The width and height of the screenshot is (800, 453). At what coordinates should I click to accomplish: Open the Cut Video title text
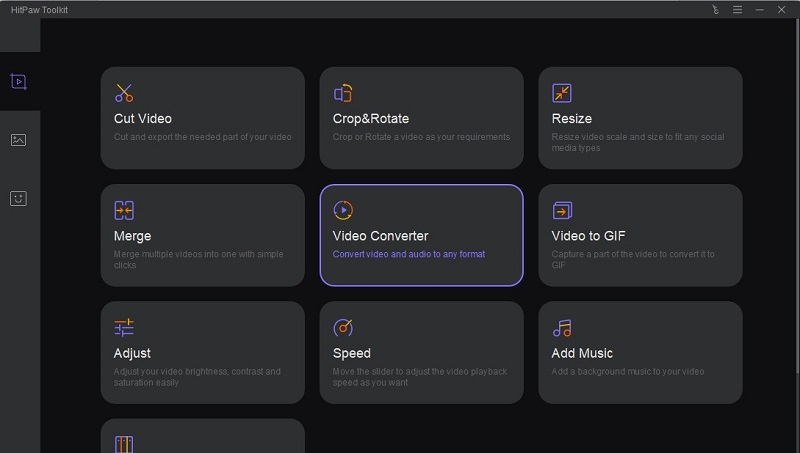pos(143,119)
